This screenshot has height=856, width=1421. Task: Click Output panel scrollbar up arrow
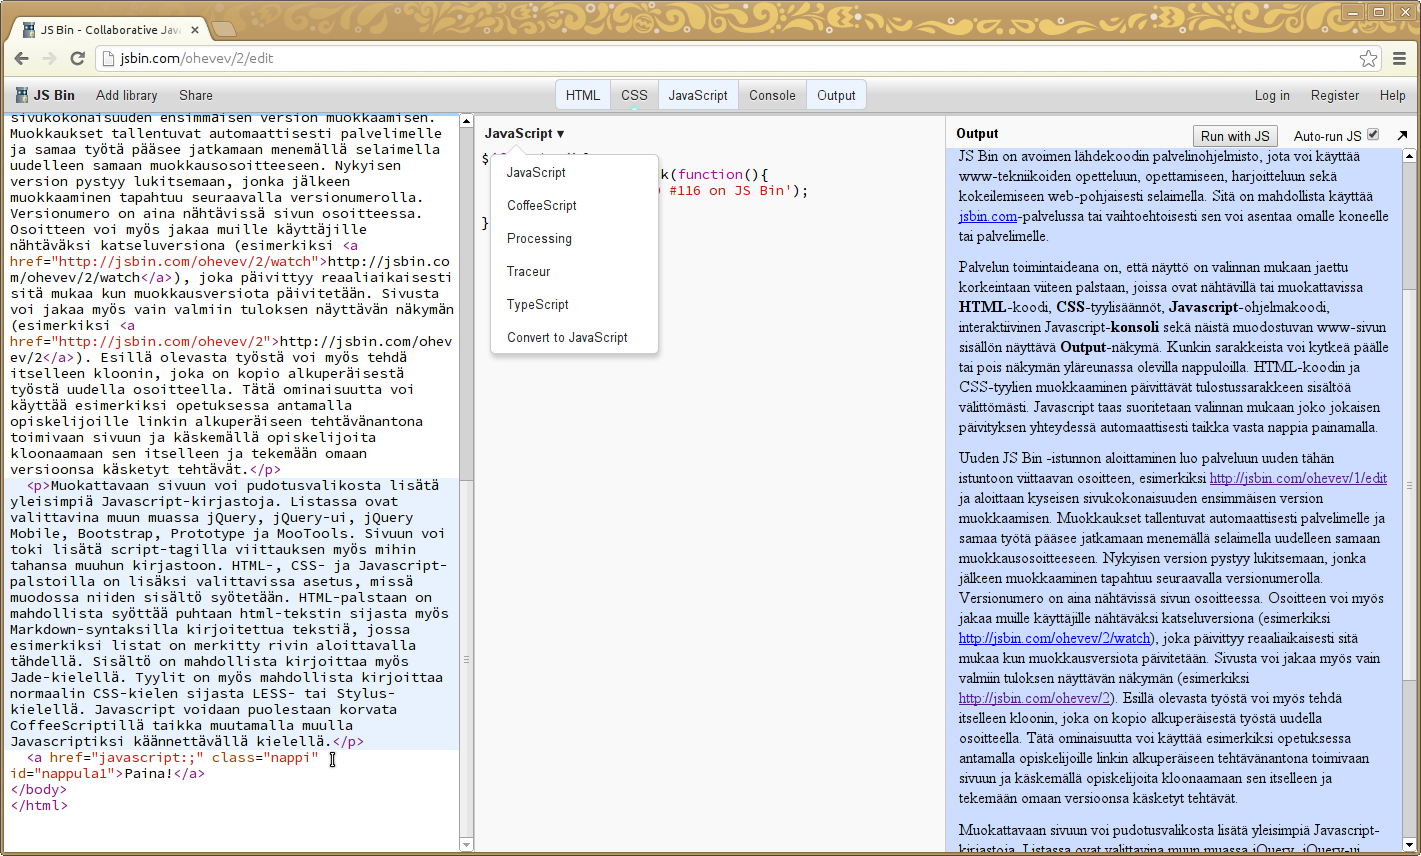pos(1410,156)
